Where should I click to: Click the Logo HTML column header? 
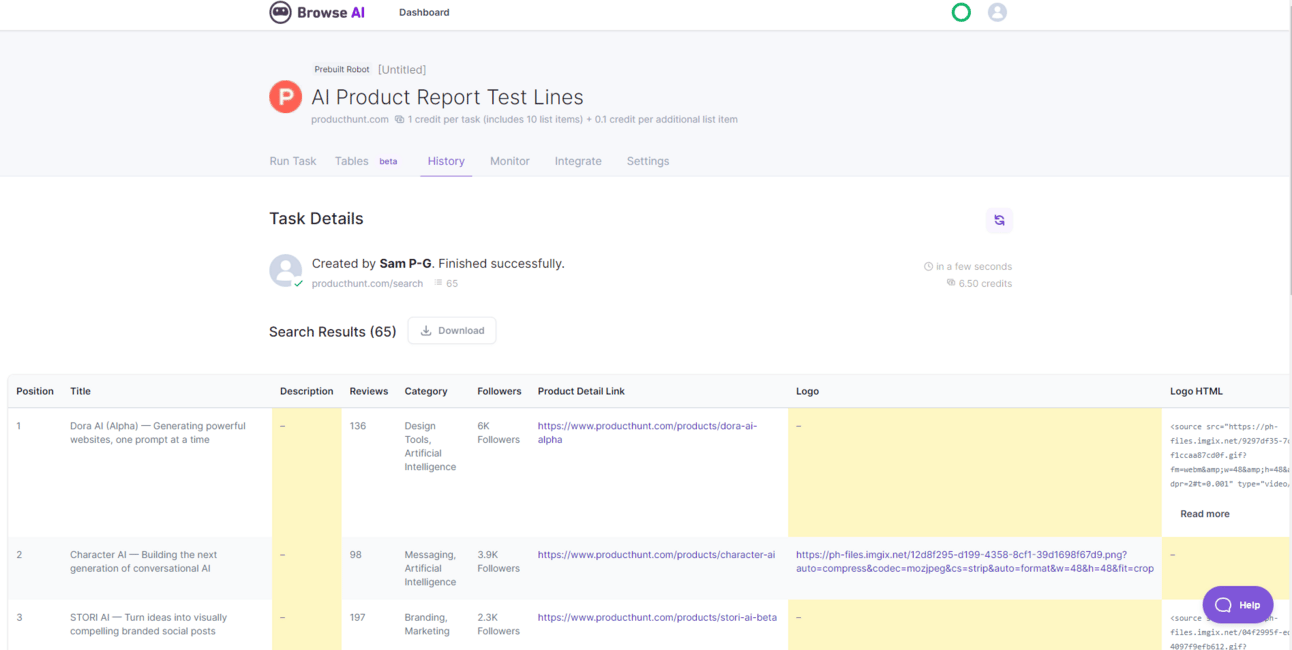click(x=1196, y=391)
